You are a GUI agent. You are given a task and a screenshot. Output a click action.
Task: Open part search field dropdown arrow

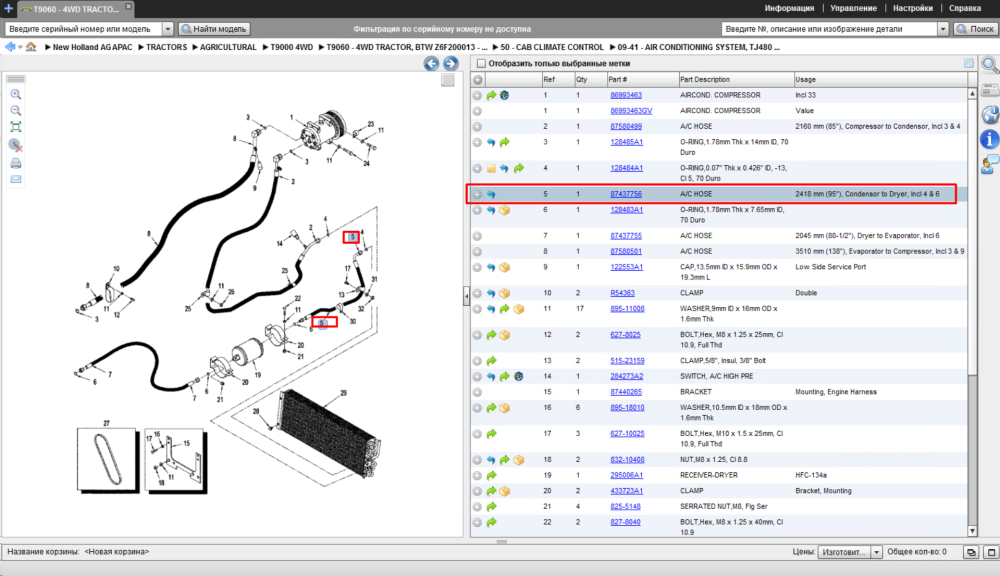point(943,29)
